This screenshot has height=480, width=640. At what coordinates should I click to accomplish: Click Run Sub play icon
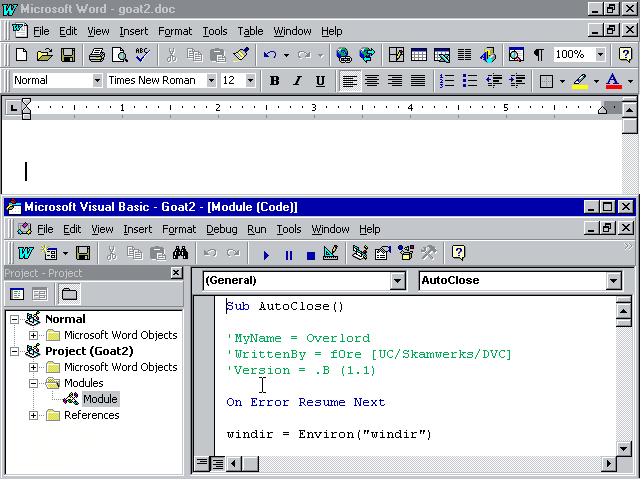pyautogui.click(x=266, y=255)
